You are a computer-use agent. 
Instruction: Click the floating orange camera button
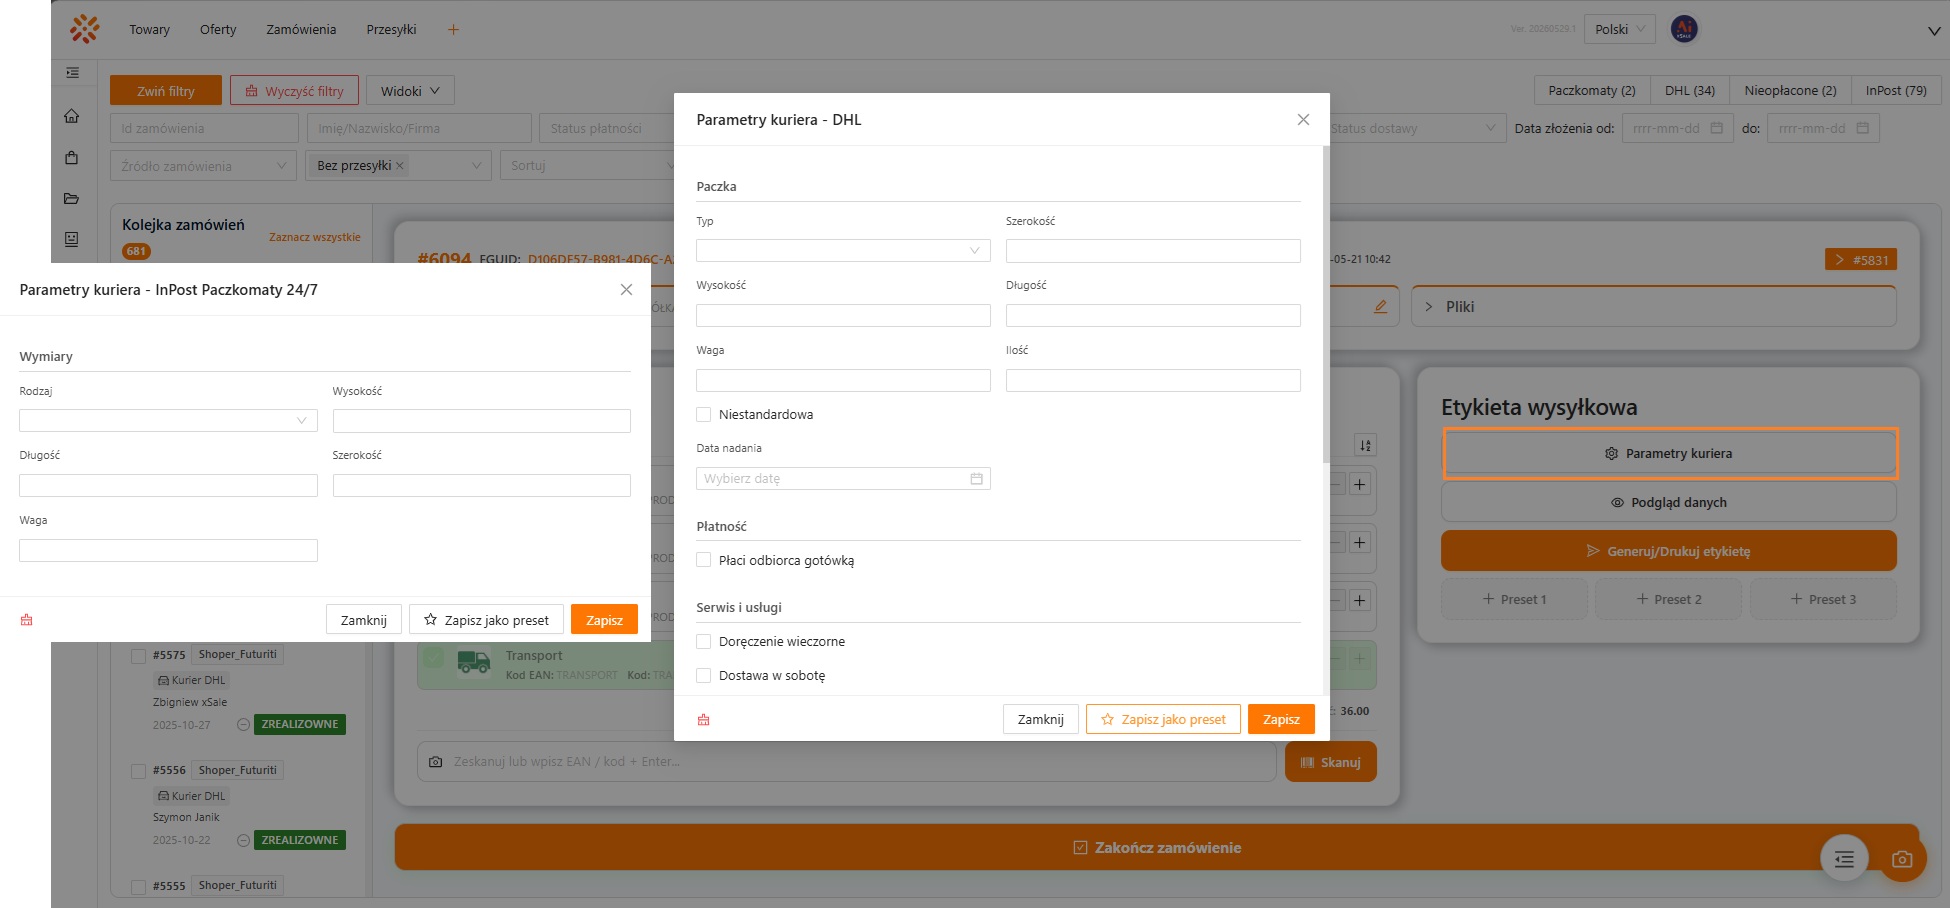pos(1902,859)
